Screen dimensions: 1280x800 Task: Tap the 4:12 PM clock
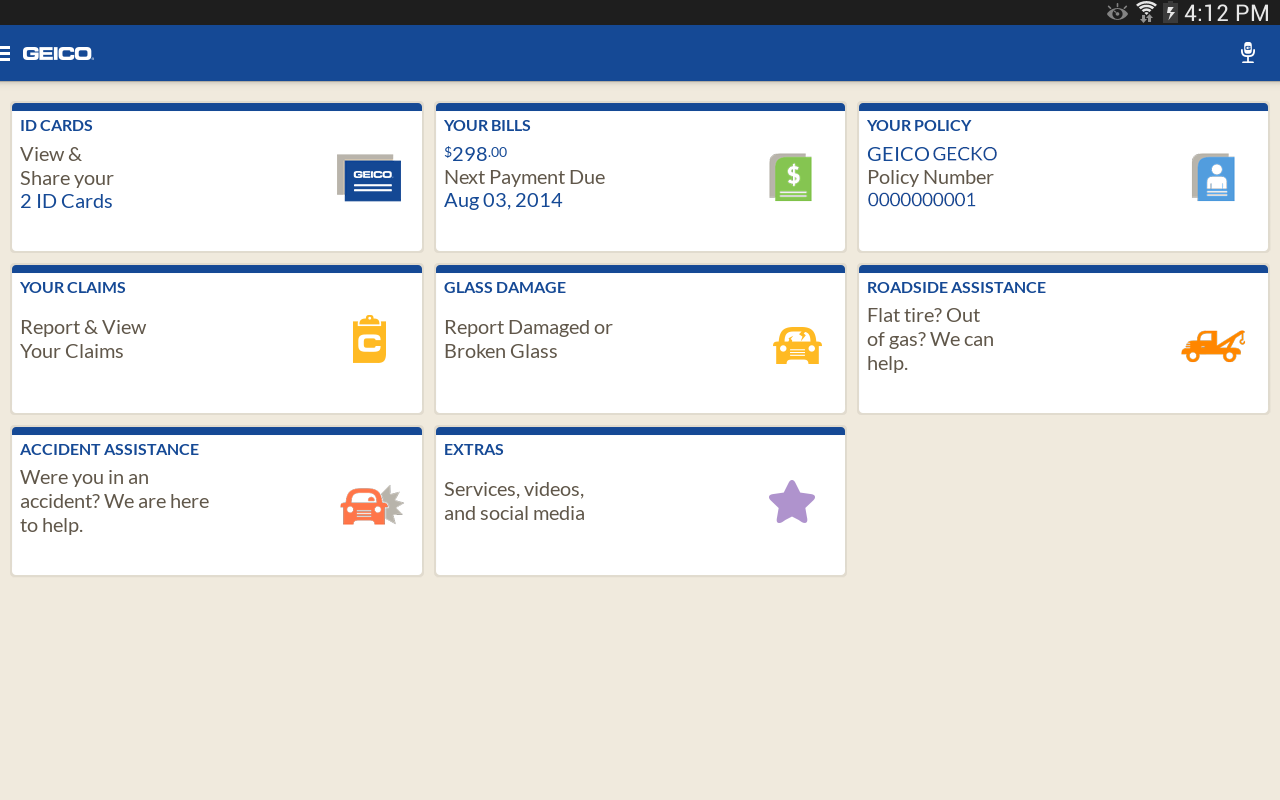(x=1226, y=12)
